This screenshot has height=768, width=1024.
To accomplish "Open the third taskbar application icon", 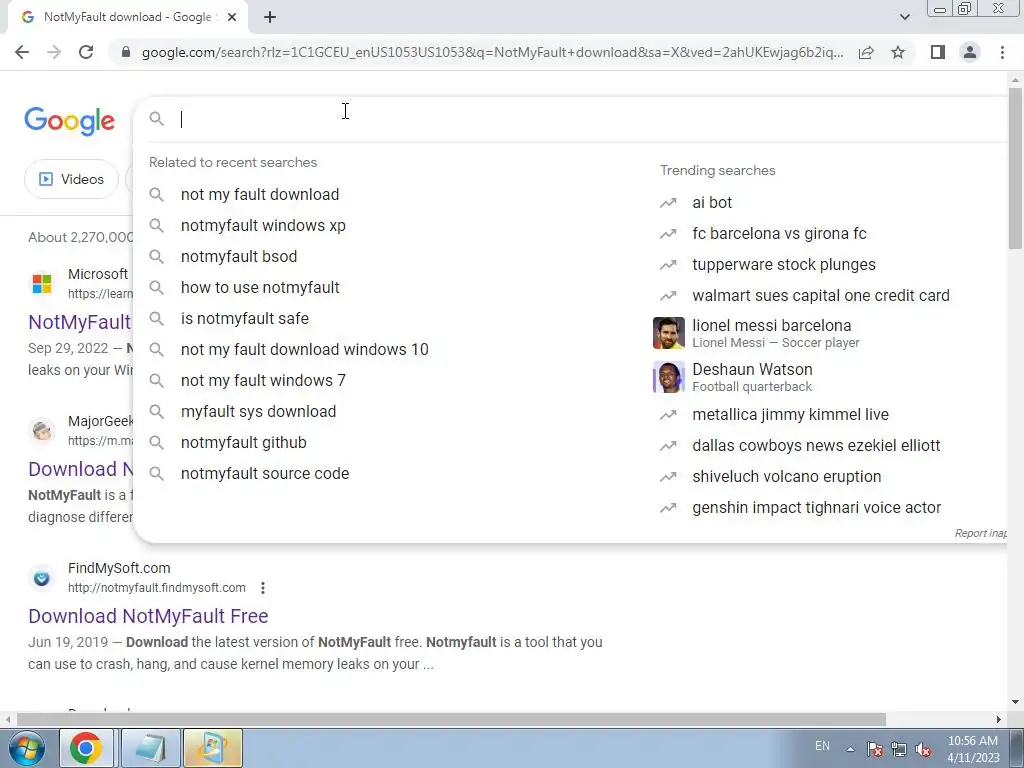I will pos(213,748).
